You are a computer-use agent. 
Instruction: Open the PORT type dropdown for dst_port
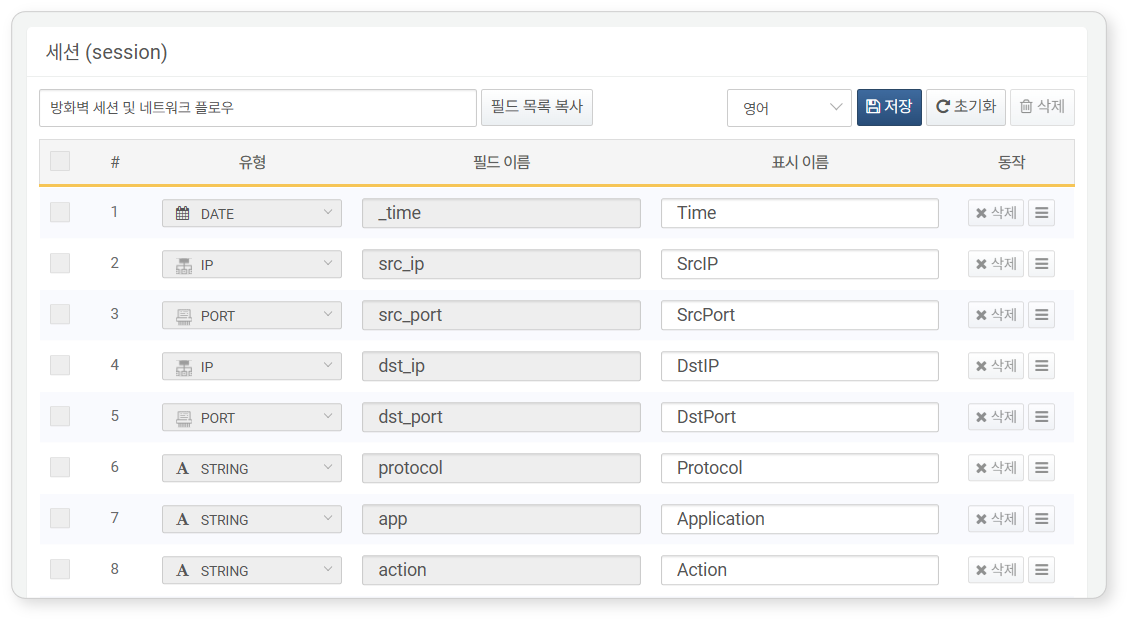coord(252,417)
